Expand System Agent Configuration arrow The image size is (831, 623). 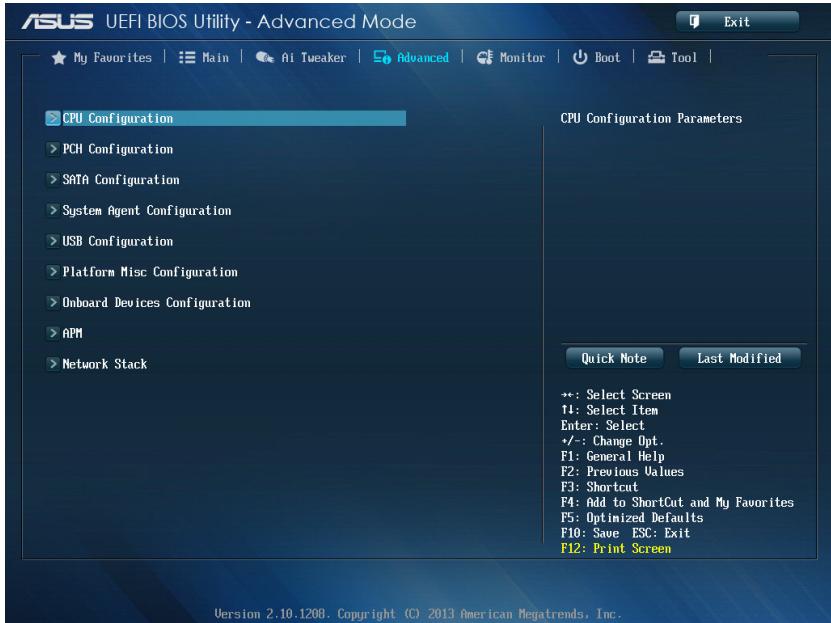coord(52,210)
